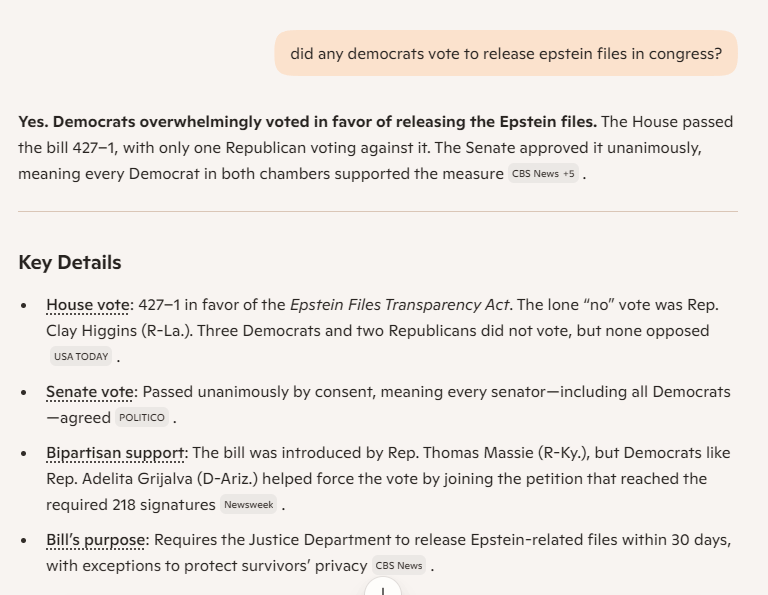Image resolution: width=768 pixels, height=595 pixels.
Task: Click the Key Details heading
Action: 70,263
